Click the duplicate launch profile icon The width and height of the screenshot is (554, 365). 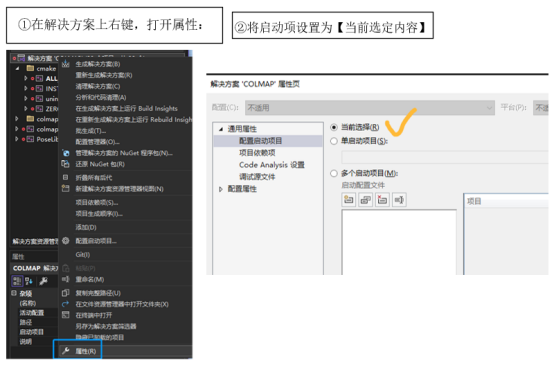coord(365,200)
